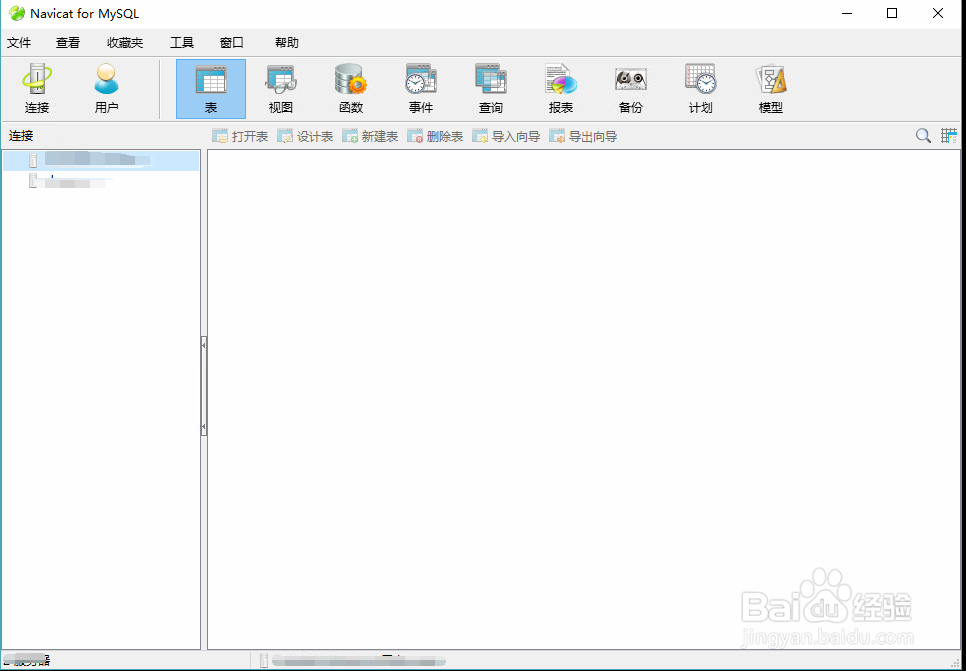Launch 导入向导 (Import Wizard)
The image size is (966, 671).
[506, 136]
